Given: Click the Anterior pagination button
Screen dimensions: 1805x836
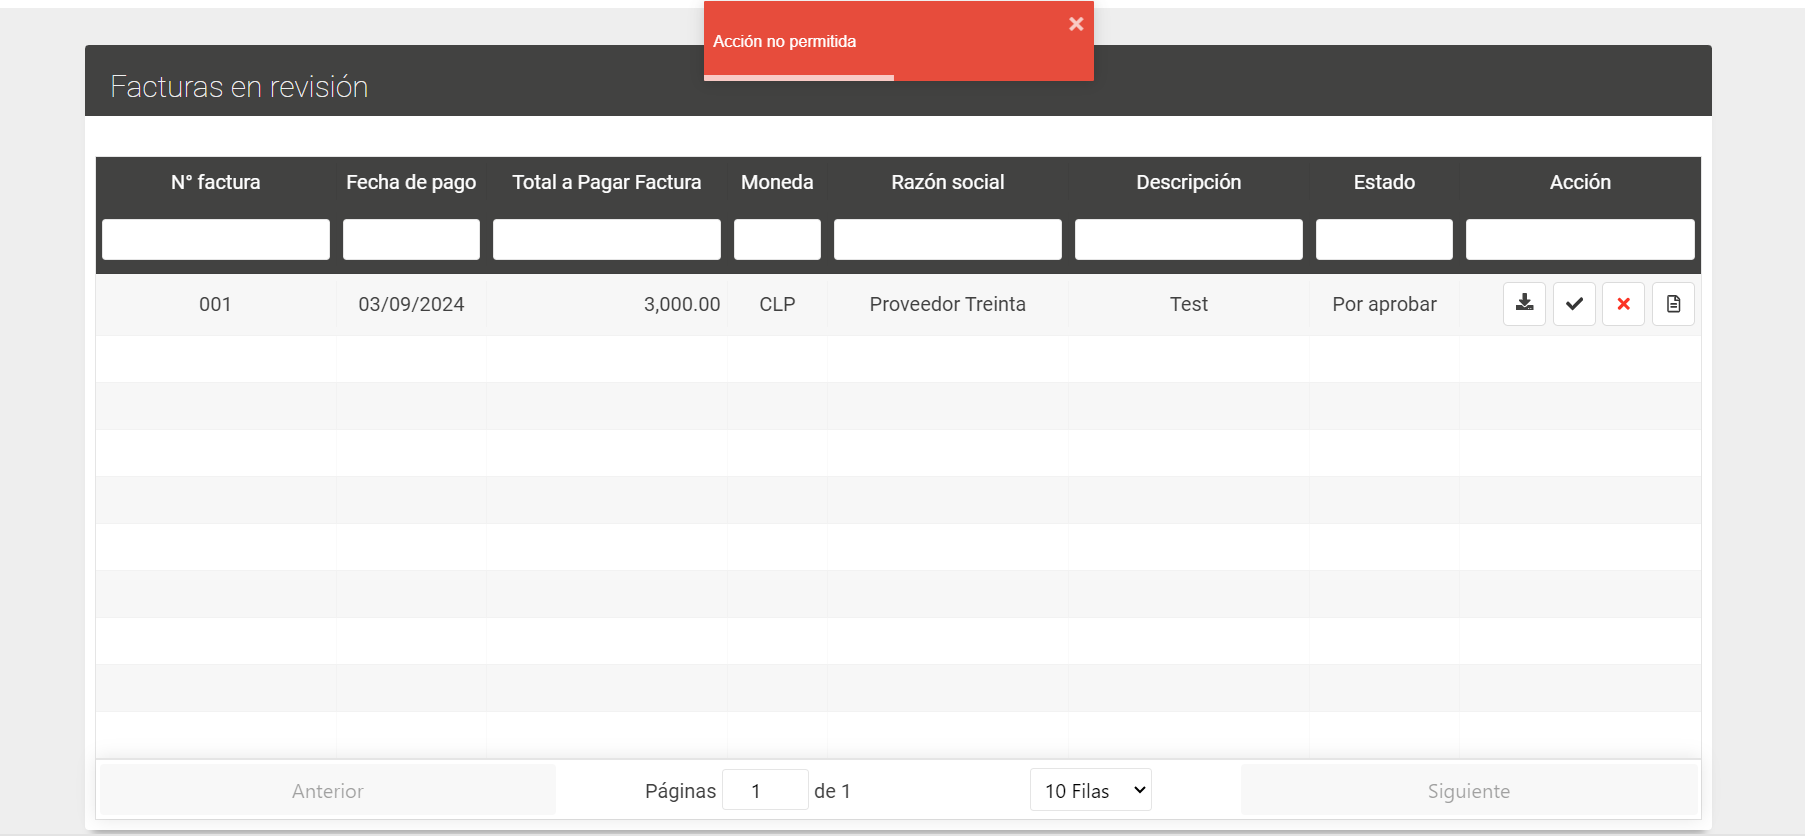Looking at the screenshot, I should coord(327,790).
